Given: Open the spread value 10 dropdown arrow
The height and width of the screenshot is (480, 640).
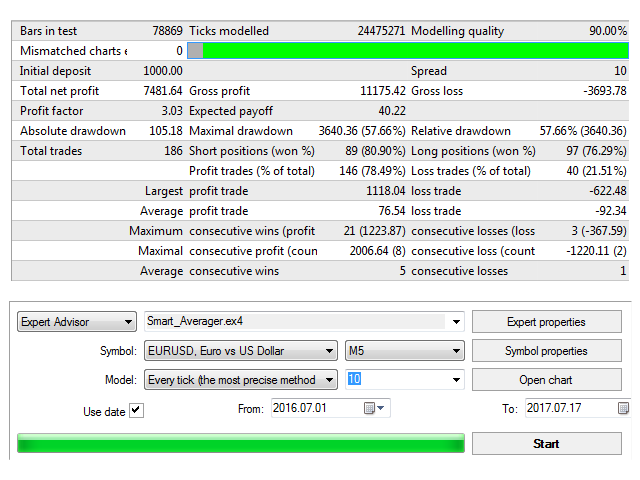Looking at the screenshot, I should [456, 380].
